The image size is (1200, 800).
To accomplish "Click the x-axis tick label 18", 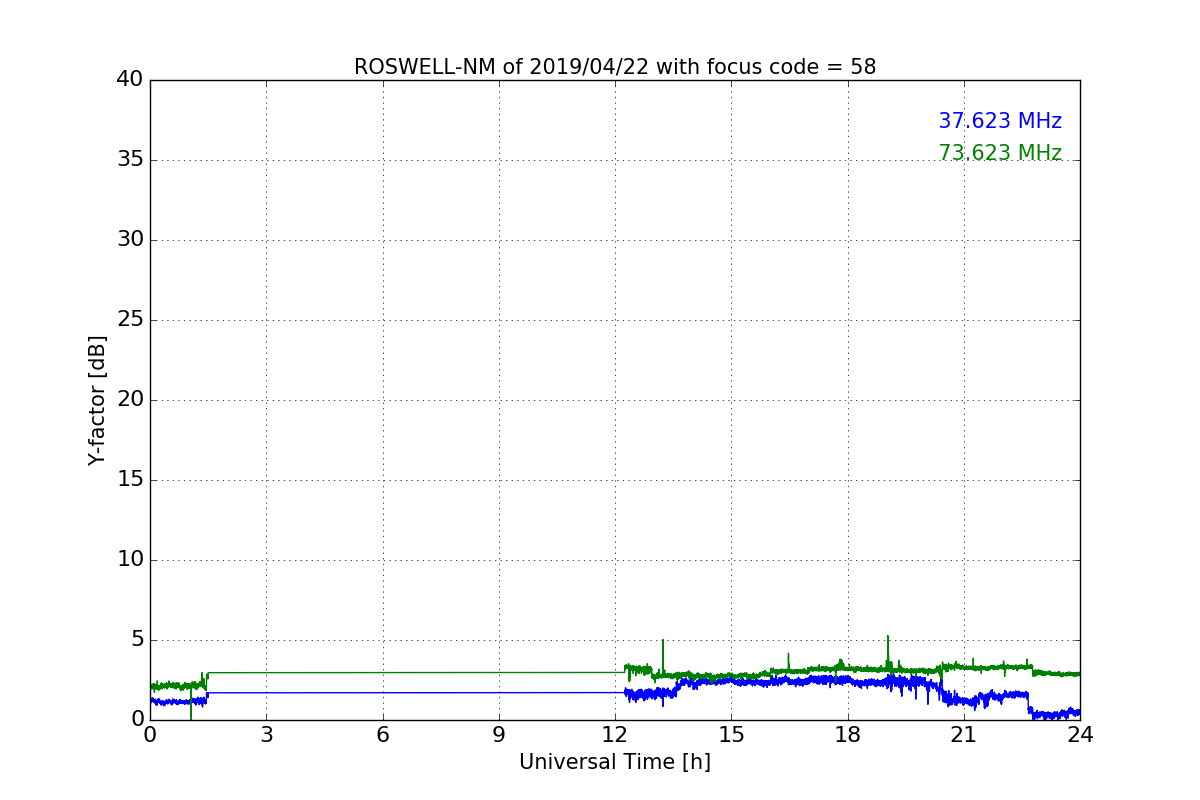I will click(x=848, y=735).
